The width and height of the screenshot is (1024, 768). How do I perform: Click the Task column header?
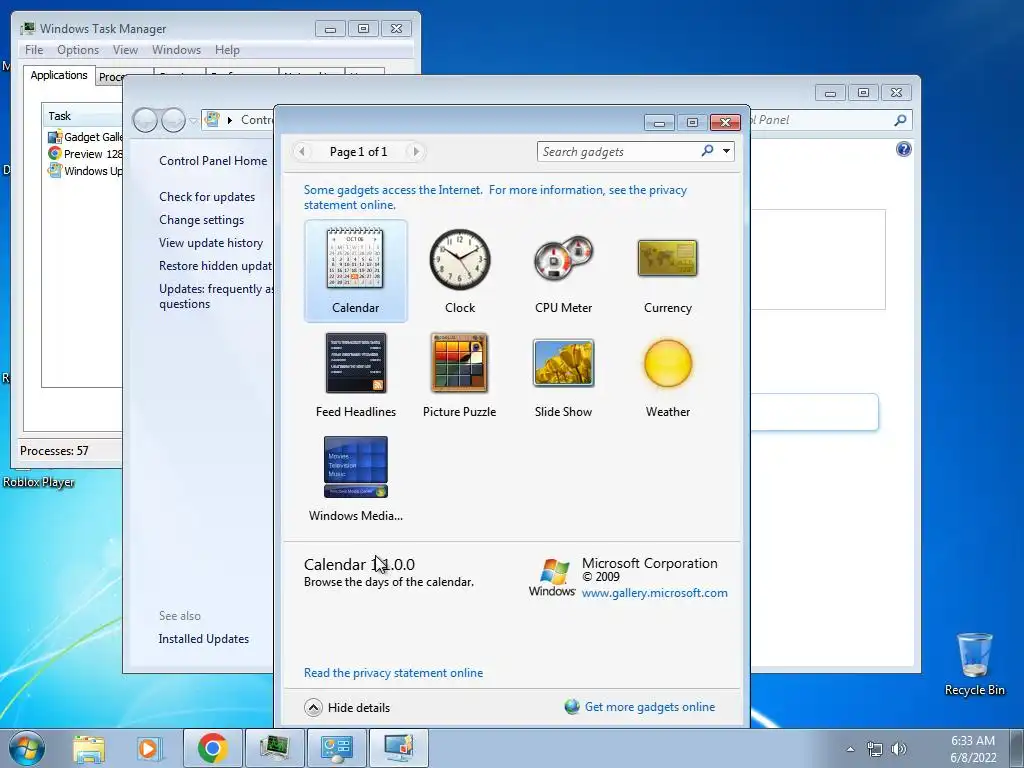tap(82, 116)
